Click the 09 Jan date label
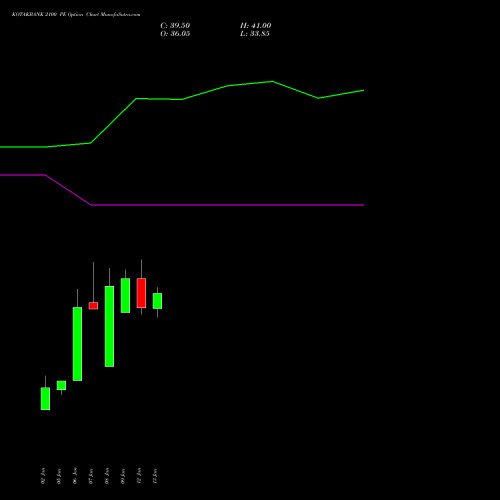 (123, 476)
